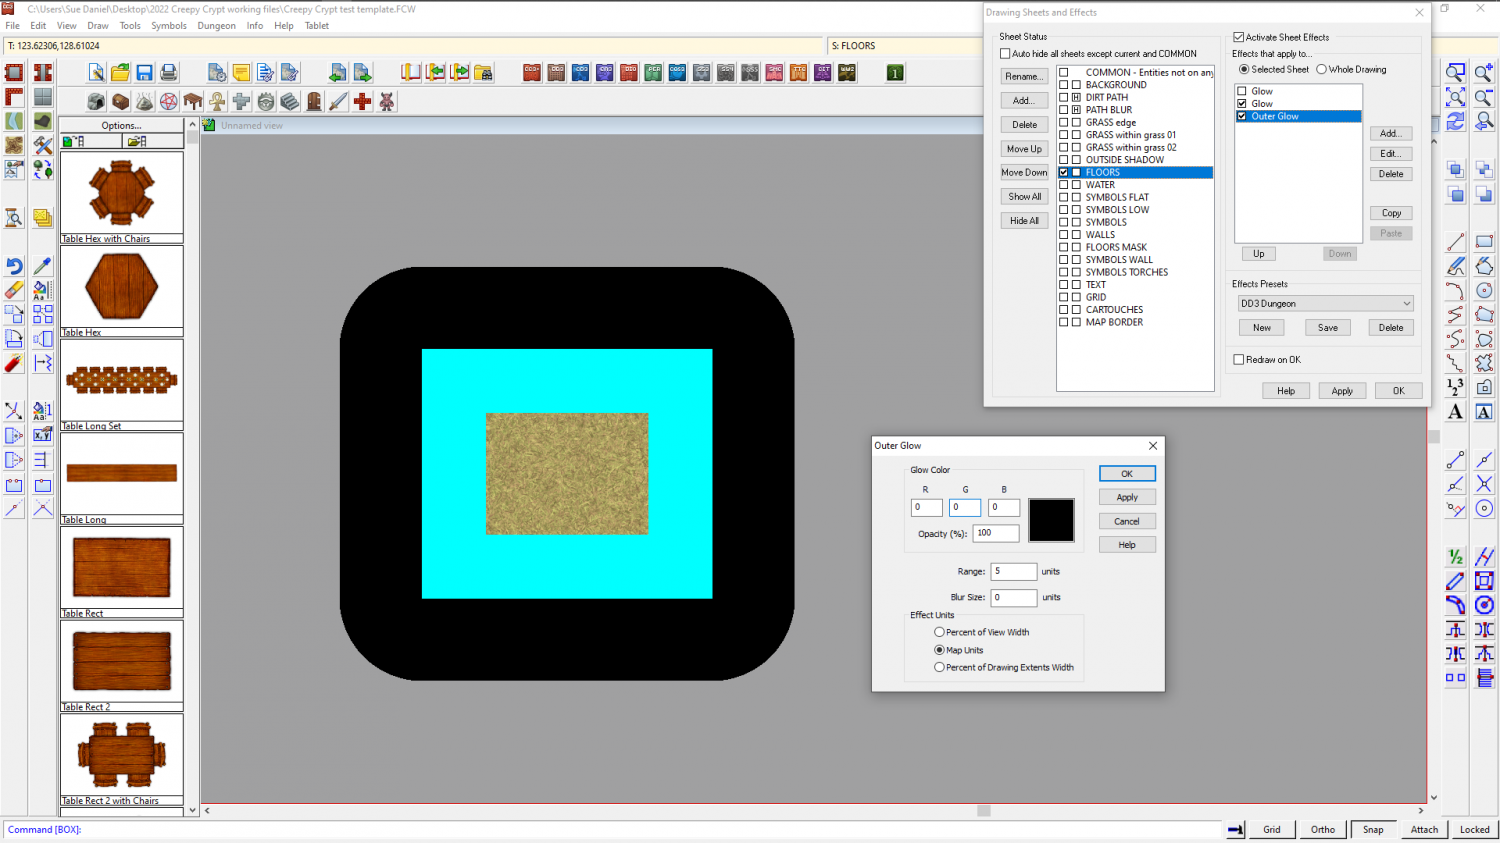Screen dimensions: 1500x843
Task: Select the Text tool letter A icon
Action: 1456,411
